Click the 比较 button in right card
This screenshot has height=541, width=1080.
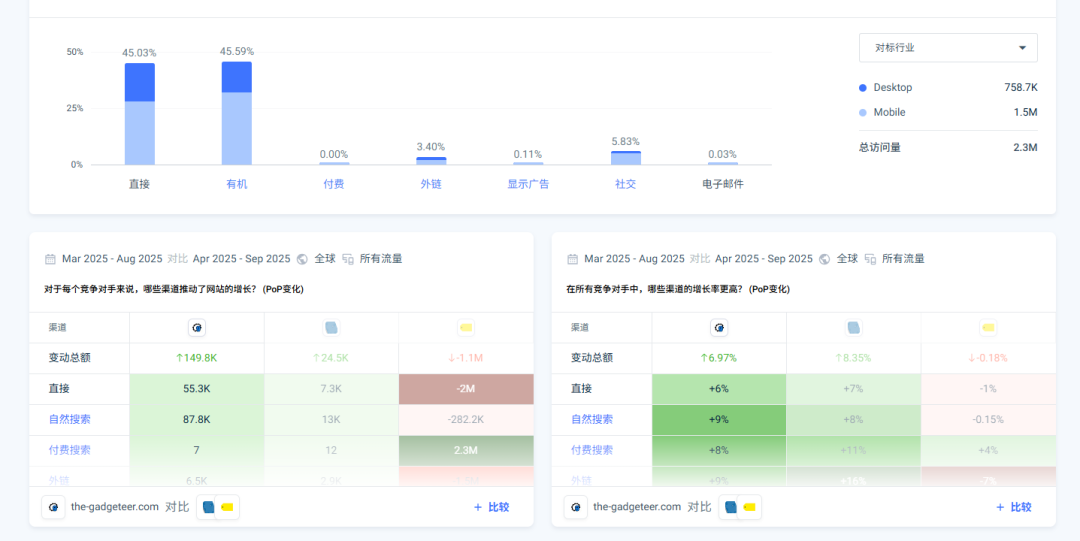1013,507
